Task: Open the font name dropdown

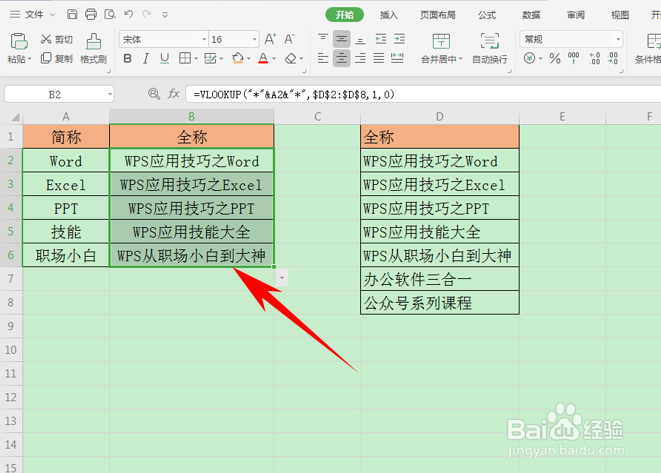Action: 204,39
